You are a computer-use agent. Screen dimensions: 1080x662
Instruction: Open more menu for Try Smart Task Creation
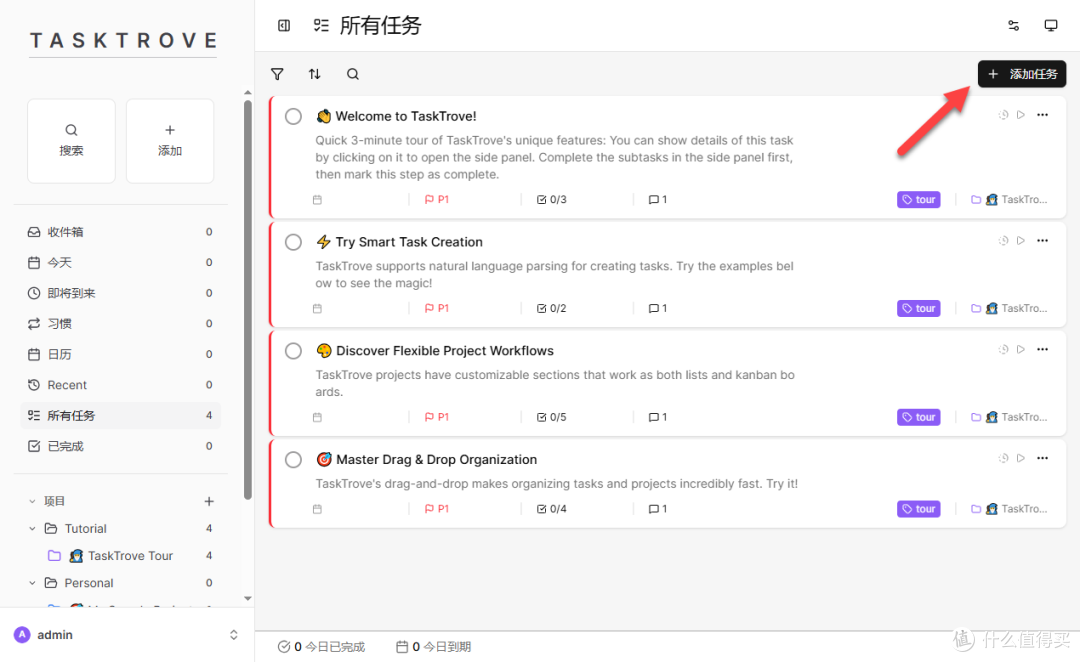click(x=1042, y=240)
